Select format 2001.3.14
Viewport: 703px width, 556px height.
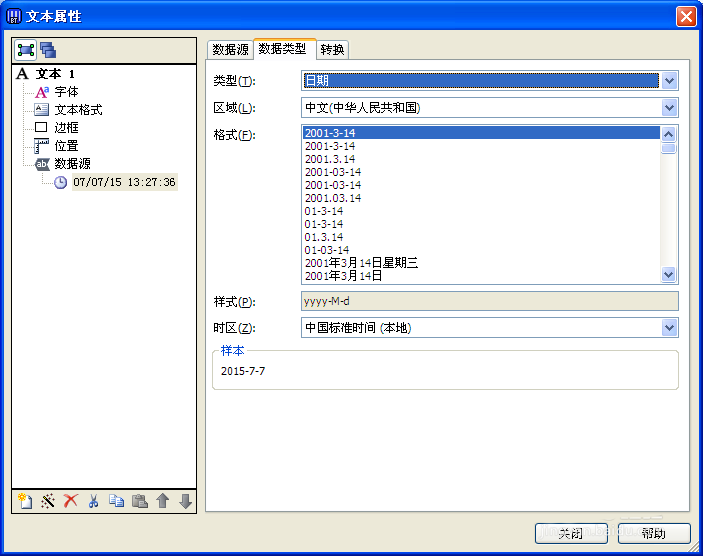(482, 159)
